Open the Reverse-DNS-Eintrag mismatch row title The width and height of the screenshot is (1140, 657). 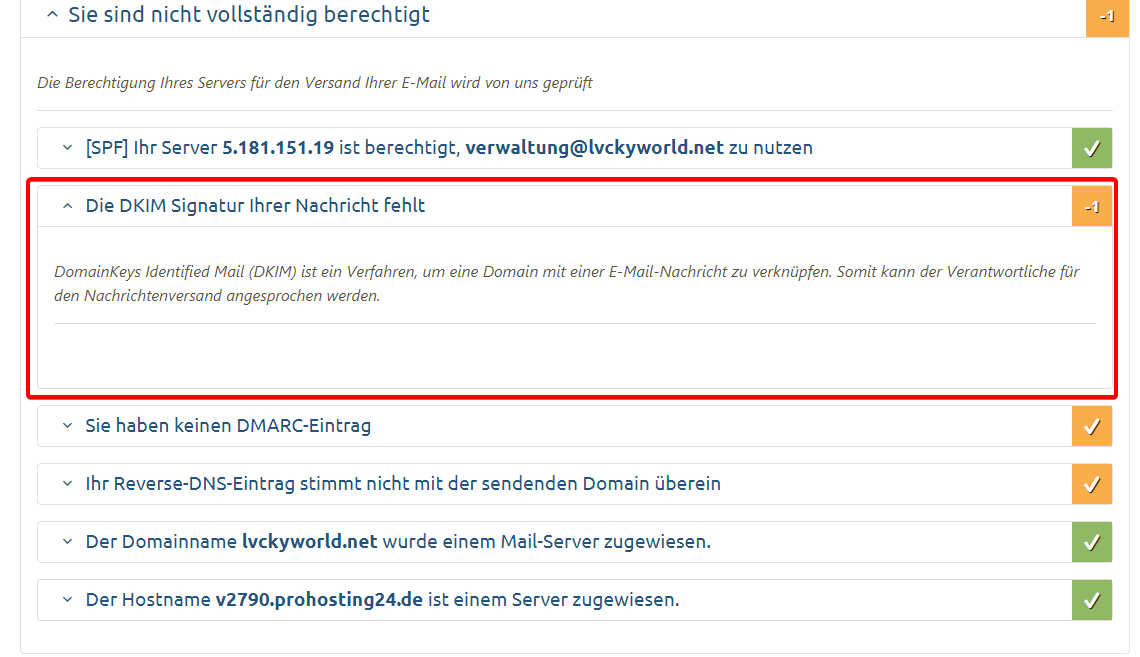coord(403,484)
